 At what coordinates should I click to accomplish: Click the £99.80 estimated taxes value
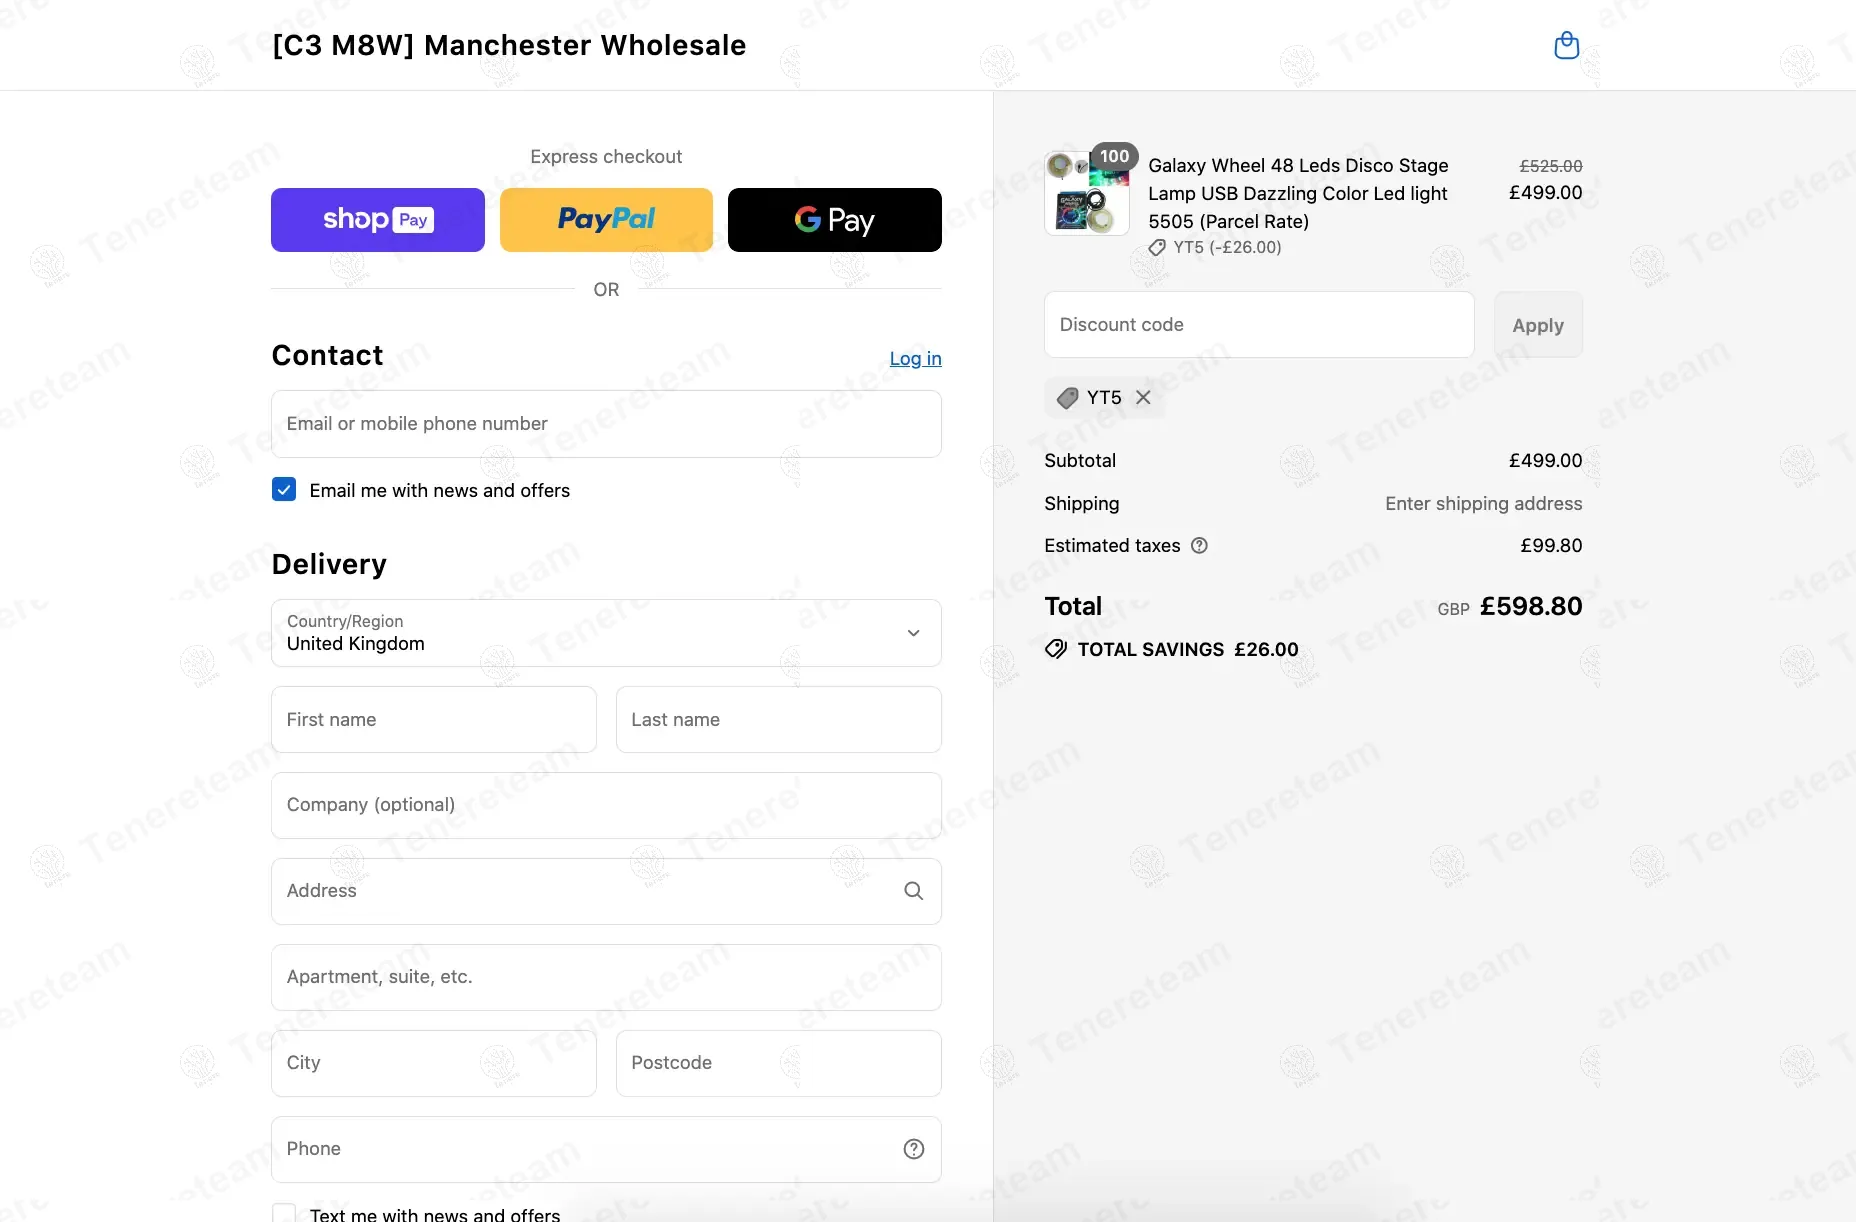pos(1551,545)
